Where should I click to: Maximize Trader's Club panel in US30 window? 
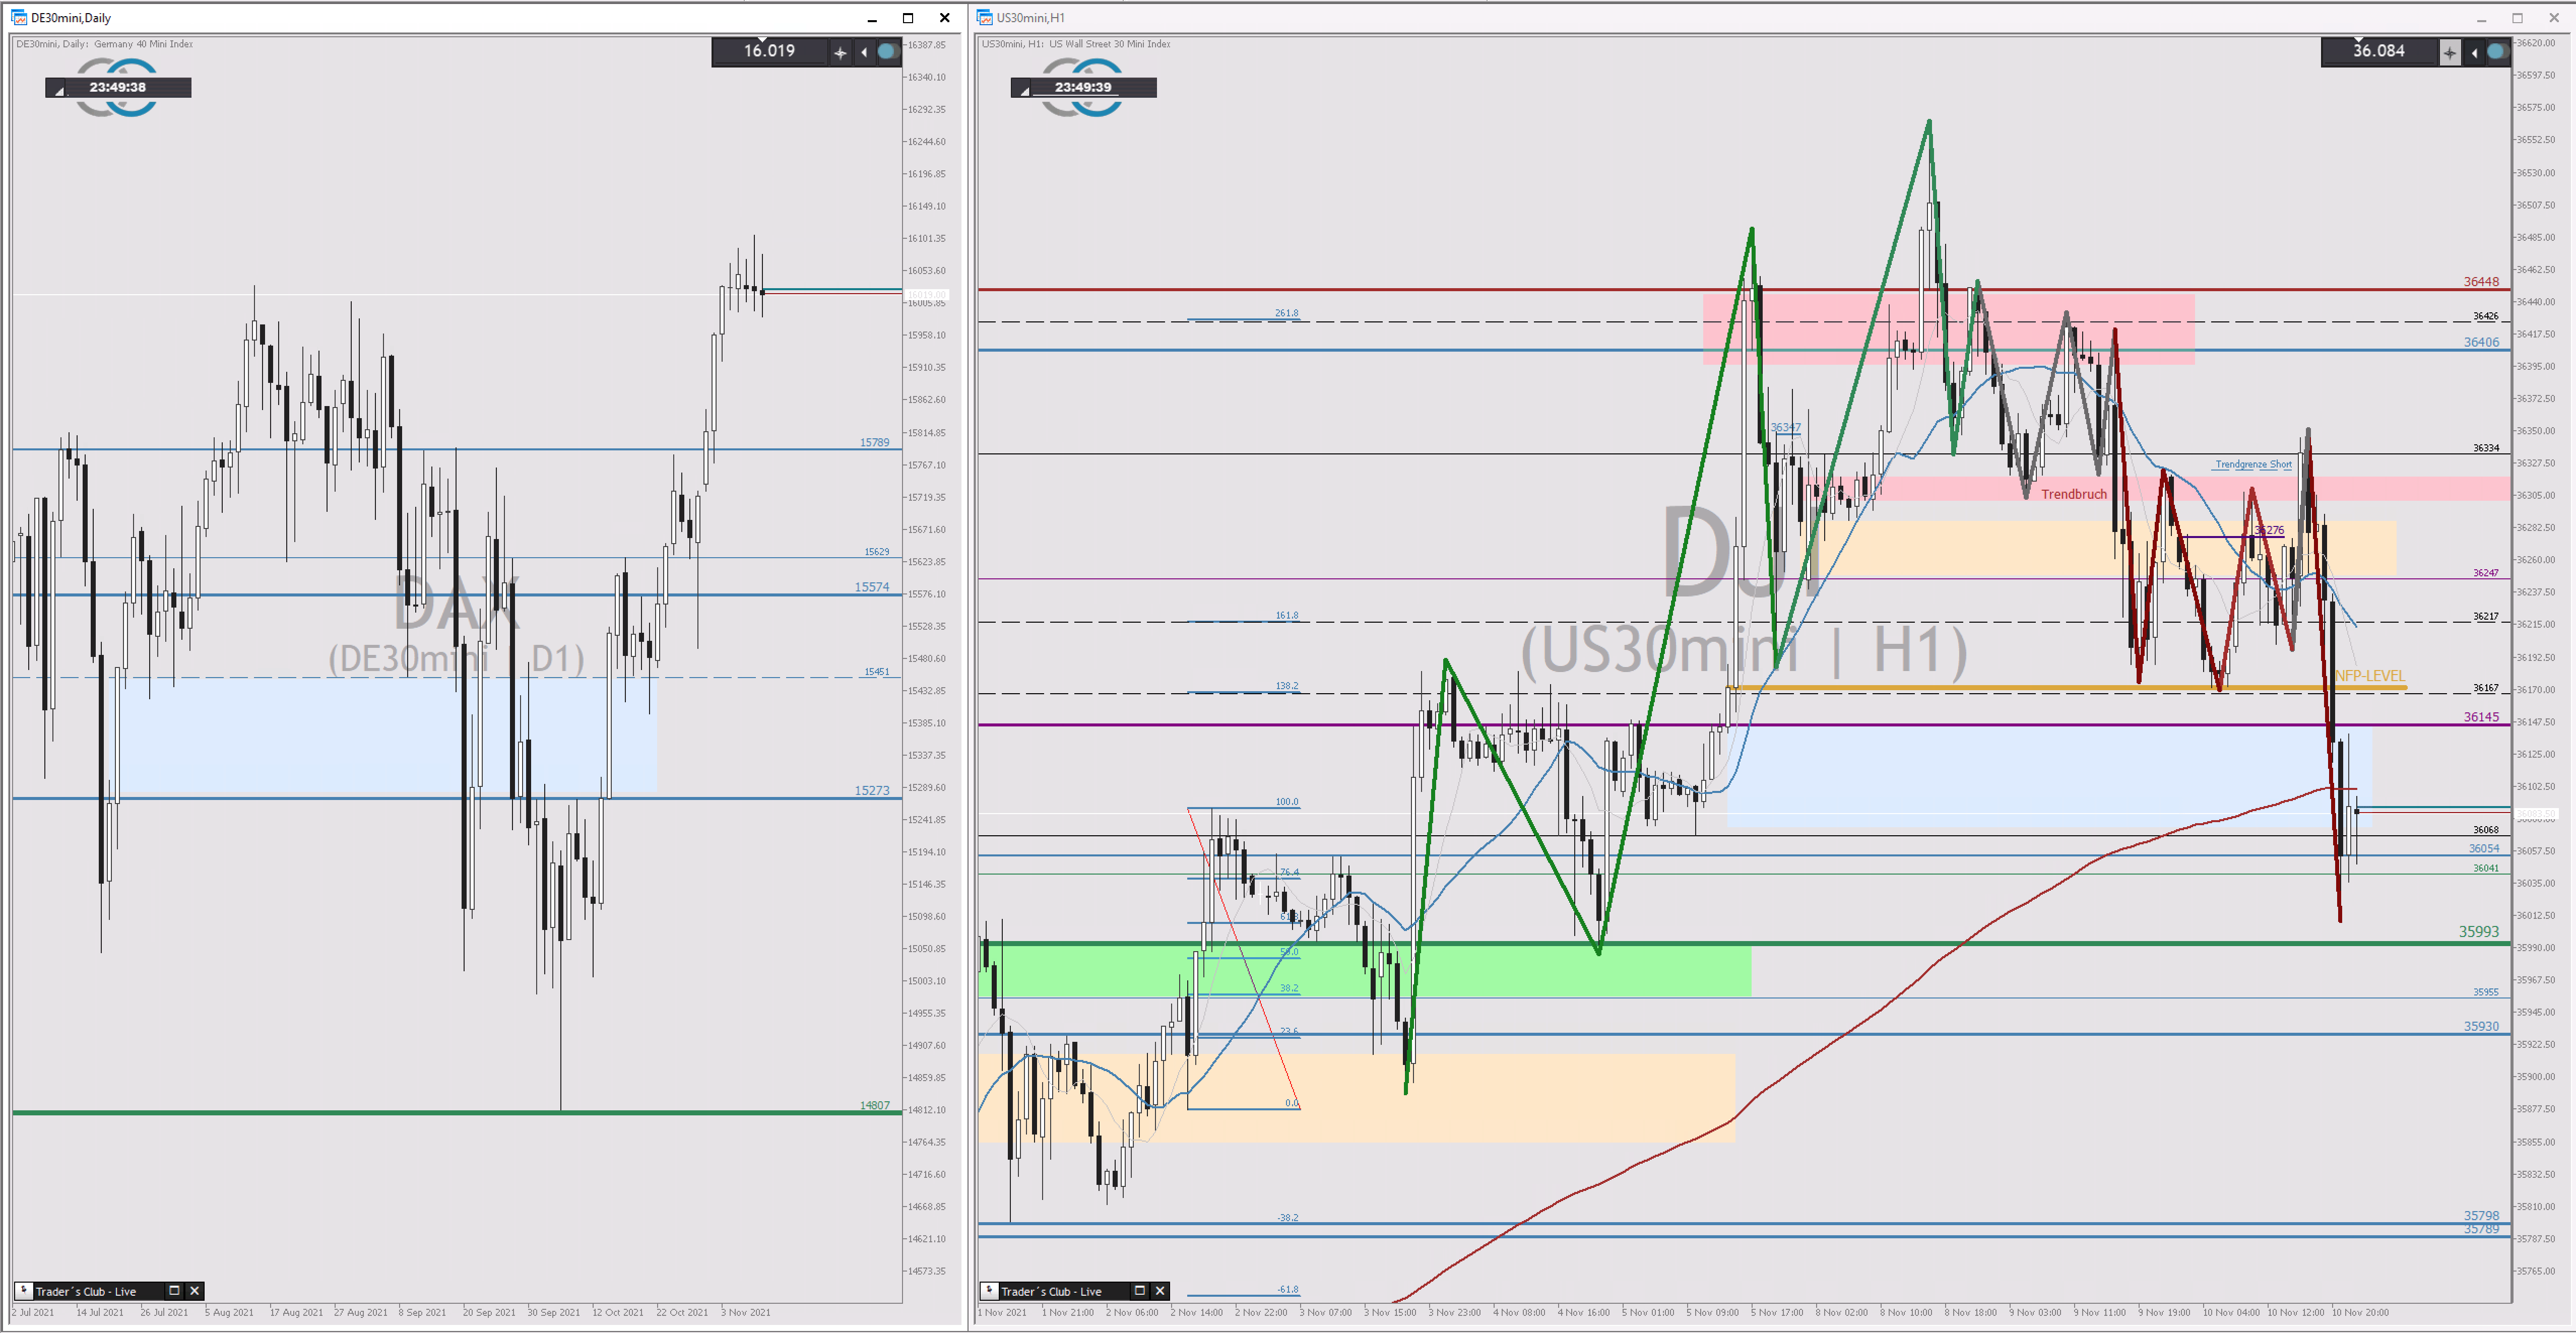1139,1291
